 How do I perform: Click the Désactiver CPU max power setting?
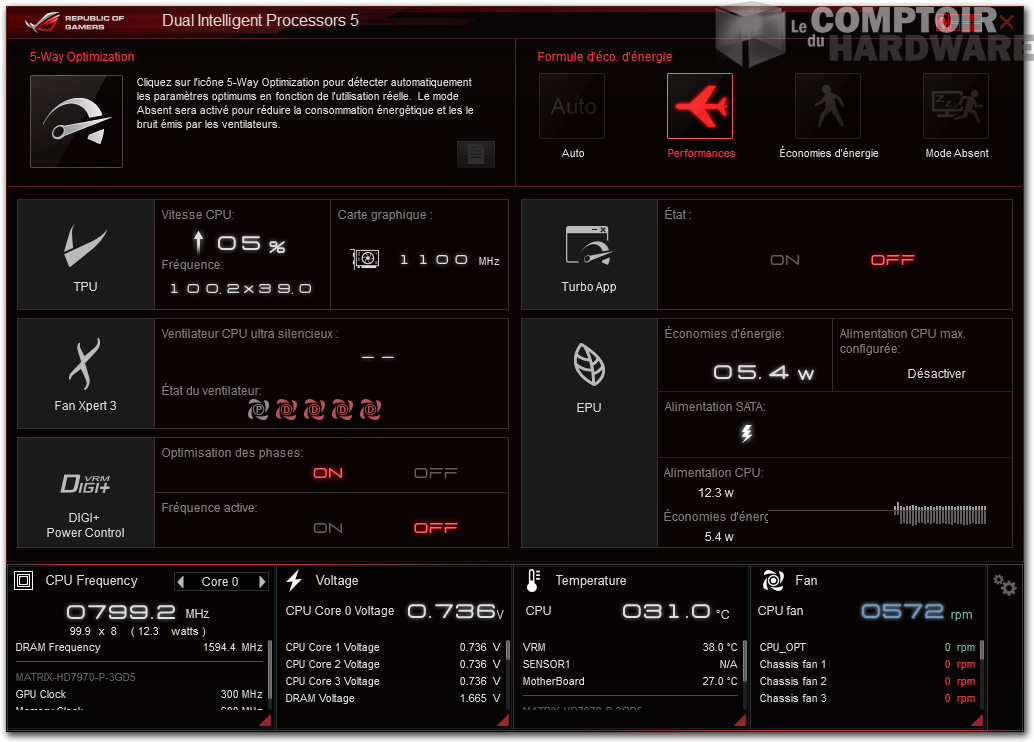point(936,374)
